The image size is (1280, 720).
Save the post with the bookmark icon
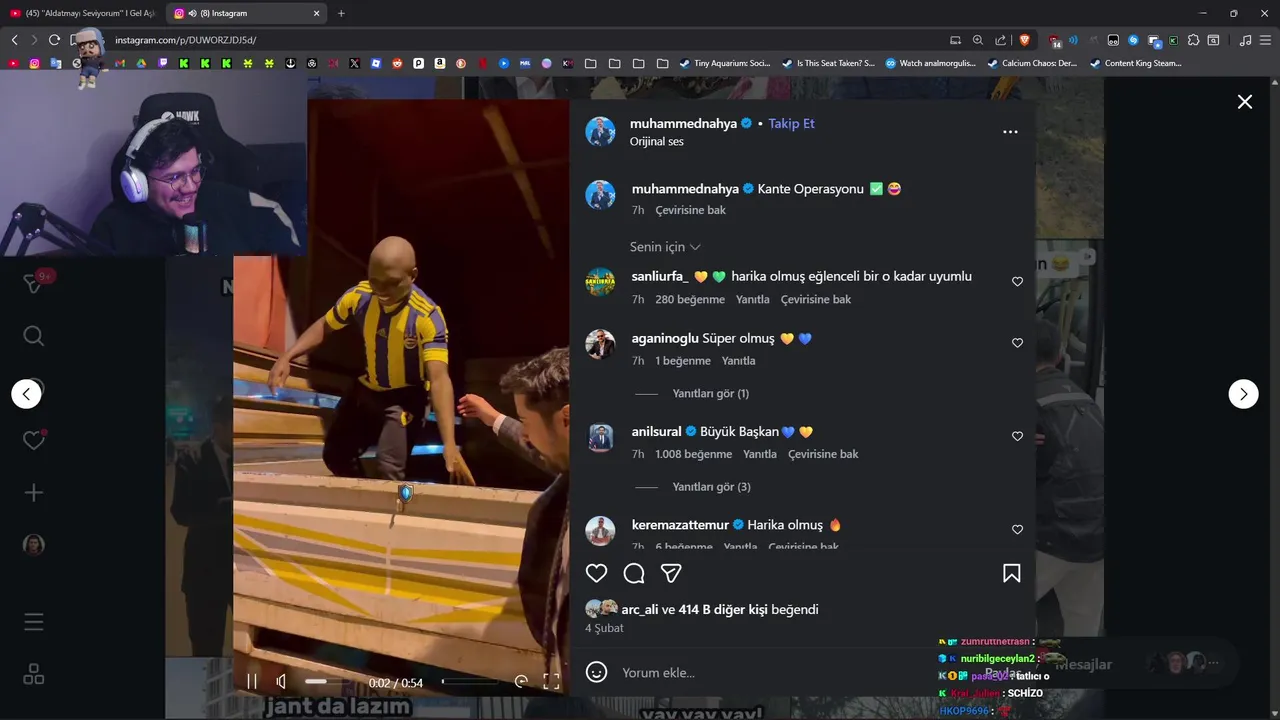[x=1012, y=573]
